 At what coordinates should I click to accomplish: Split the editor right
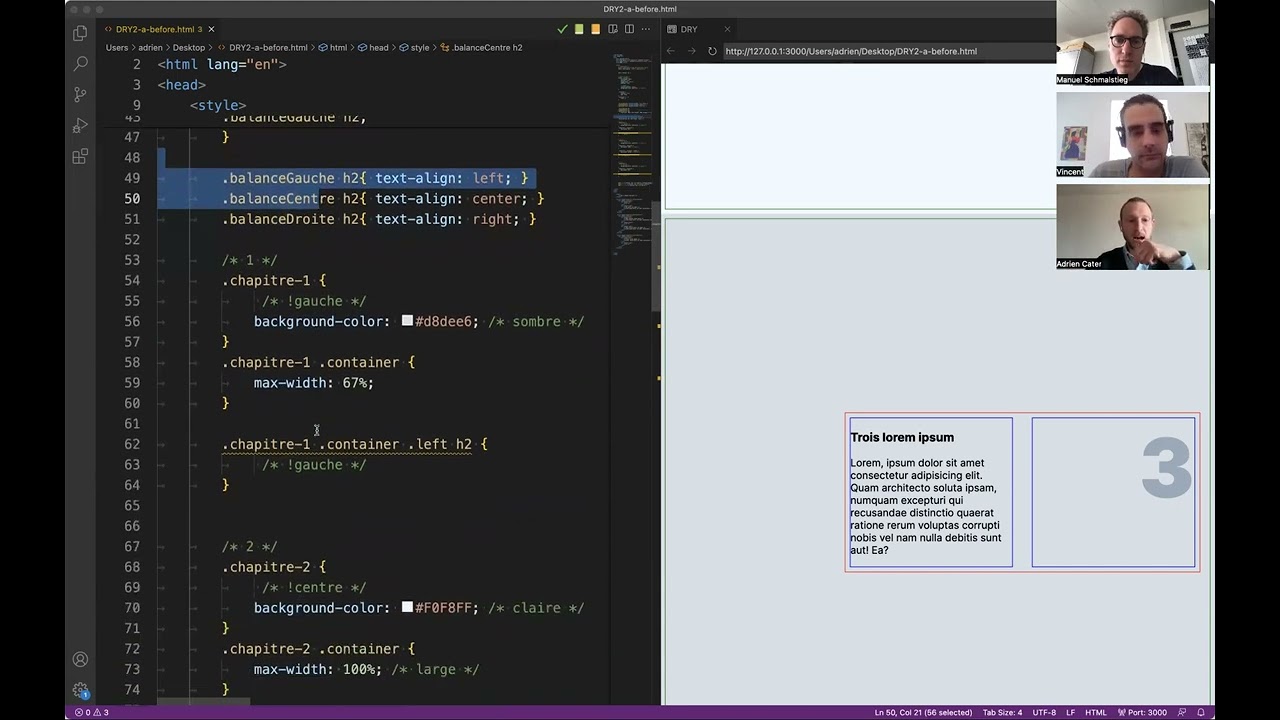[629, 29]
